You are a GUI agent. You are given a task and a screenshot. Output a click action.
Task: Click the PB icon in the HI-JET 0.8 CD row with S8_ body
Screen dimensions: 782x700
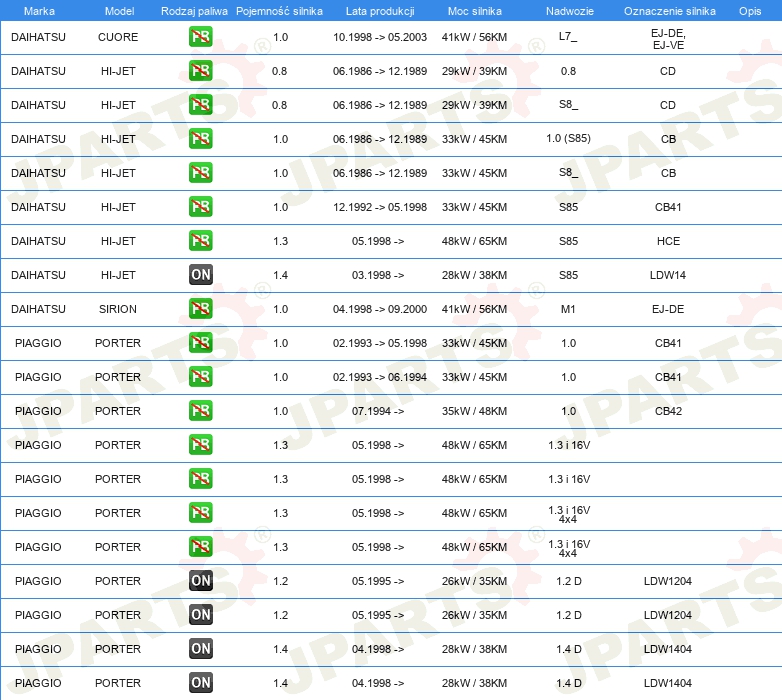click(201, 105)
